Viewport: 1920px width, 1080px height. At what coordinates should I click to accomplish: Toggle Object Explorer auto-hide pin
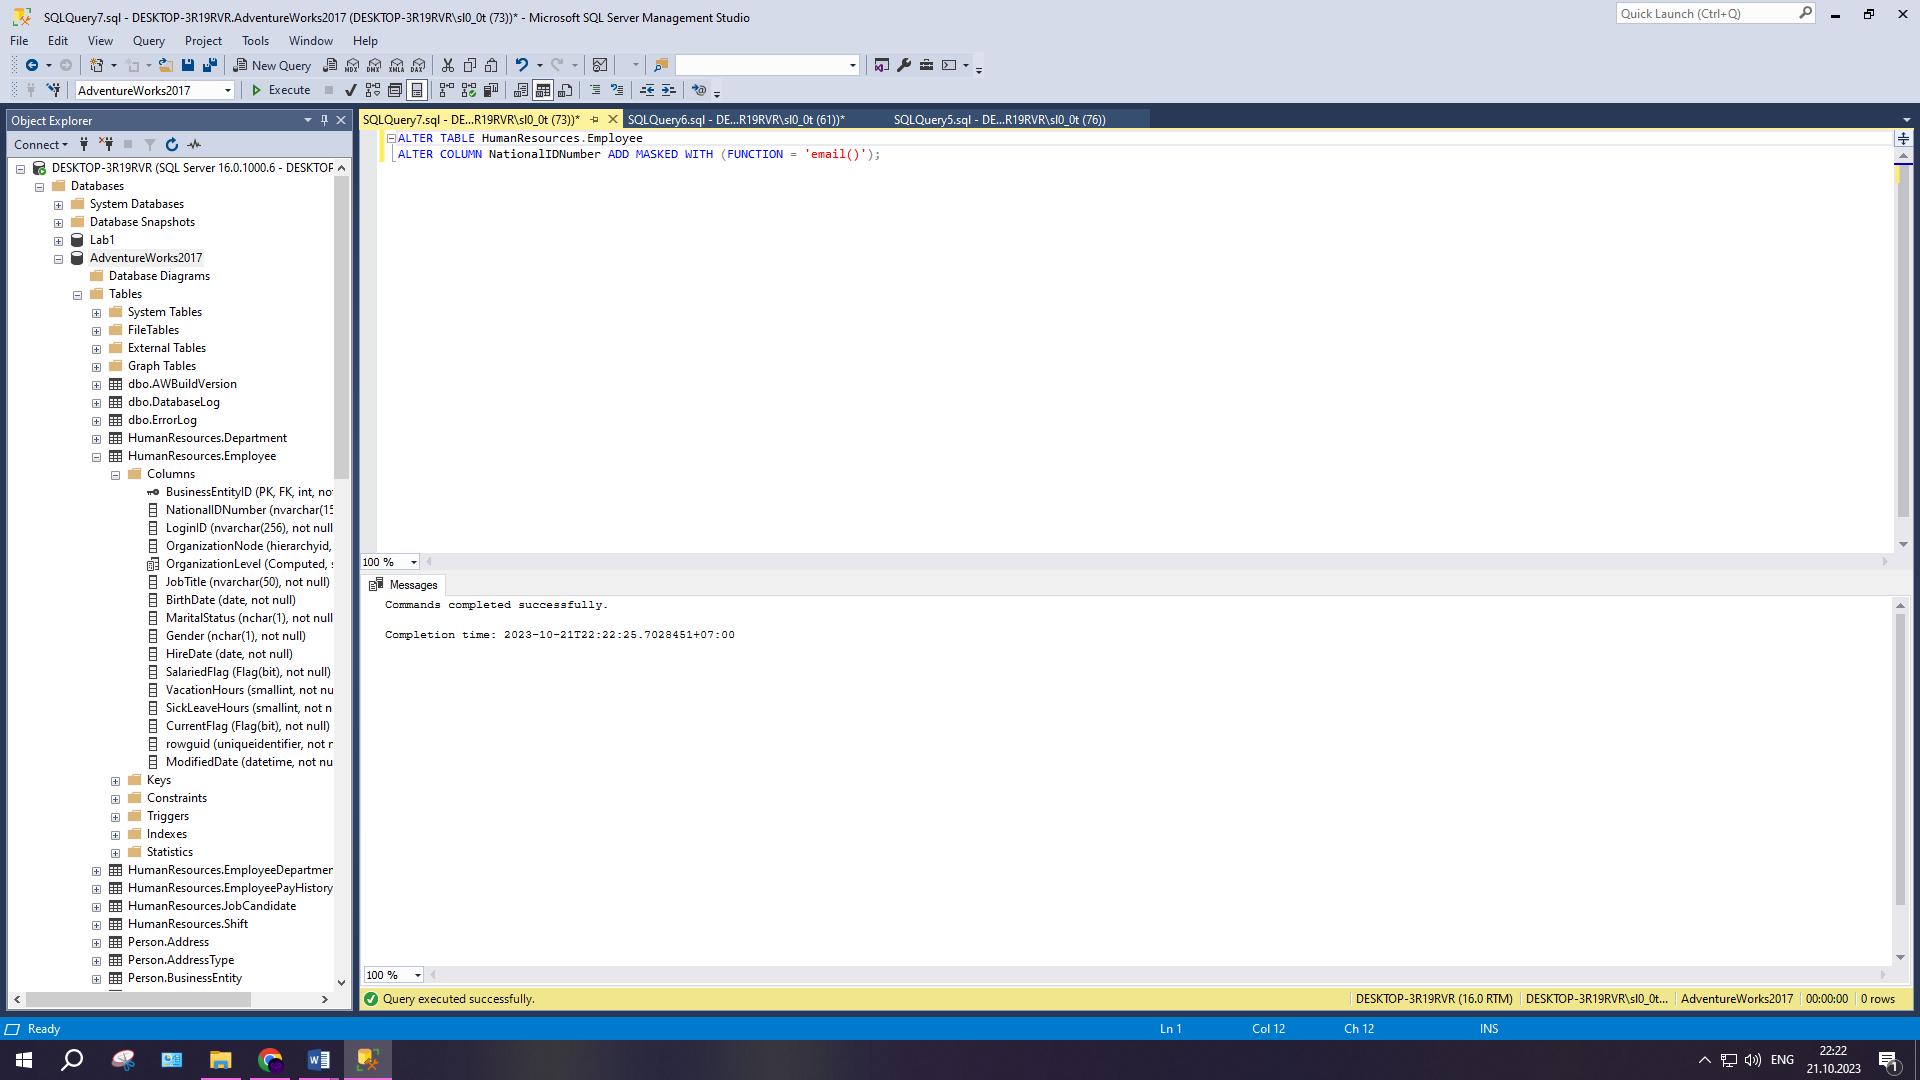pyautogui.click(x=324, y=120)
